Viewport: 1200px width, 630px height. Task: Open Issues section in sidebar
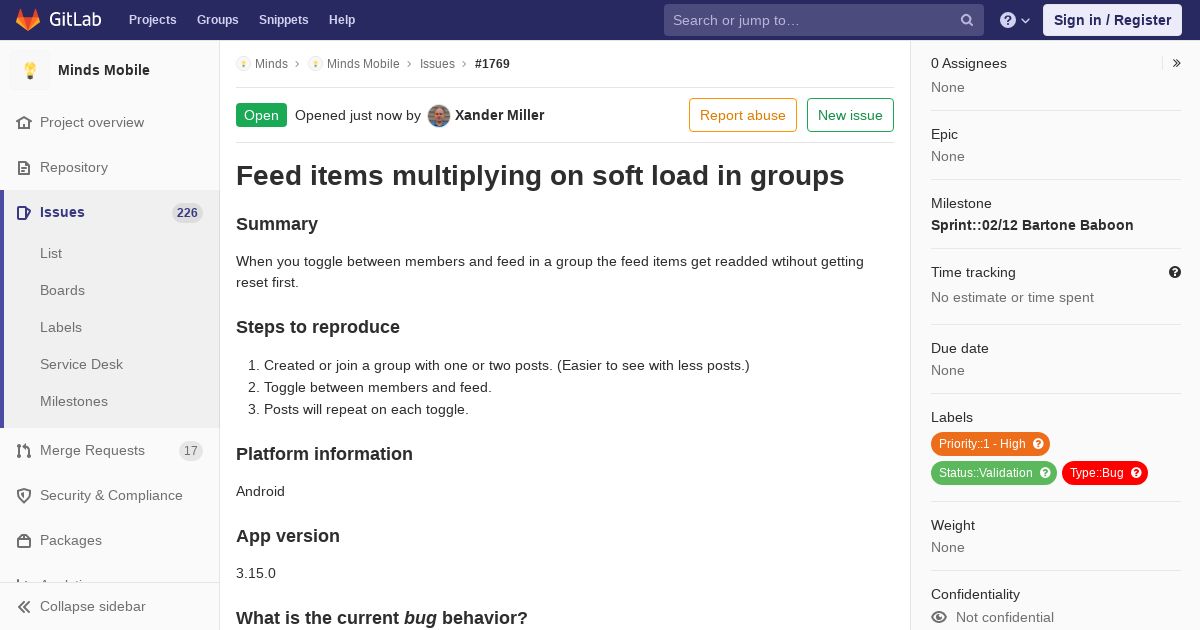pyautogui.click(x=62, y=212)
